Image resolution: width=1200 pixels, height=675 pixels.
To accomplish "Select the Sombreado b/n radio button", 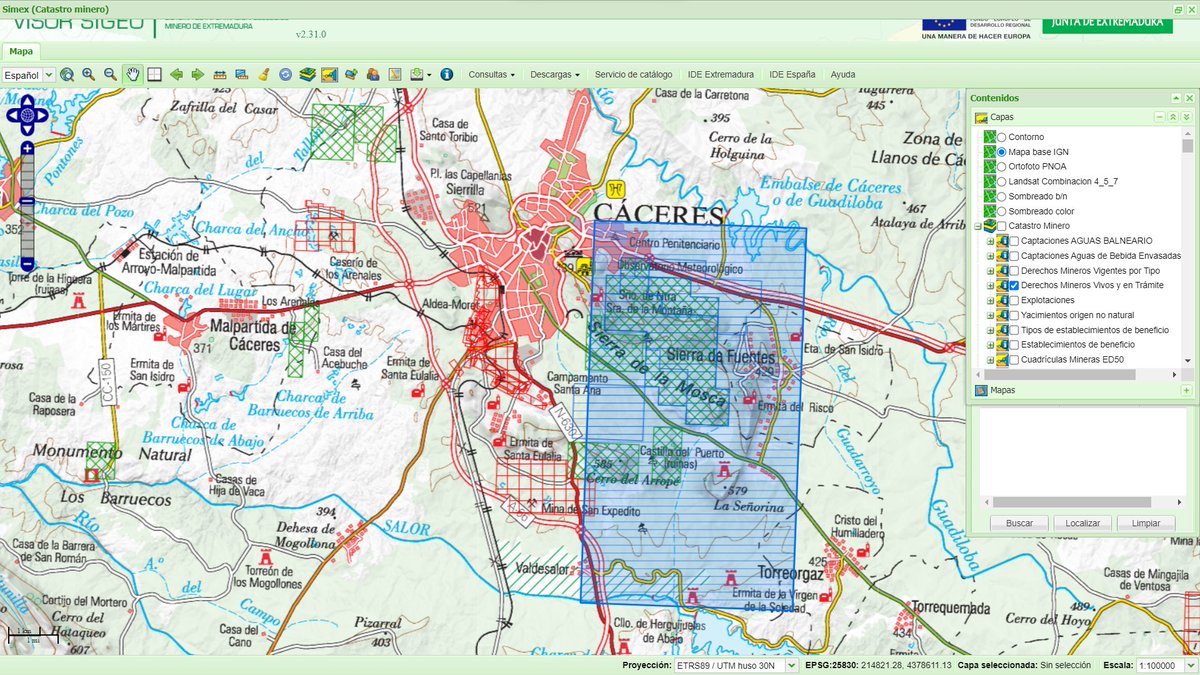I will [1002, 196].
